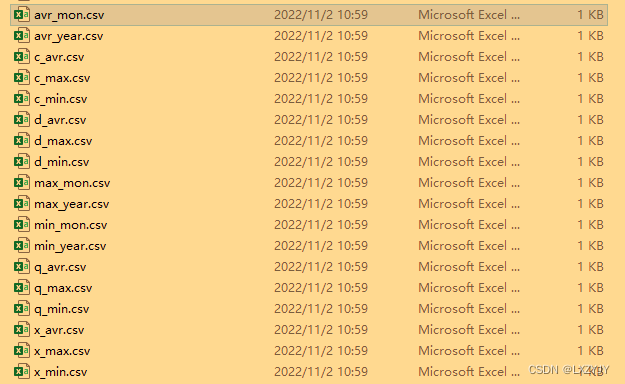The width and height of the screenshot is (625, 384).
Task: Click the Microsoft Excel type of min_mon.csv
Action: pyautogui.click(x=469, y=225)
